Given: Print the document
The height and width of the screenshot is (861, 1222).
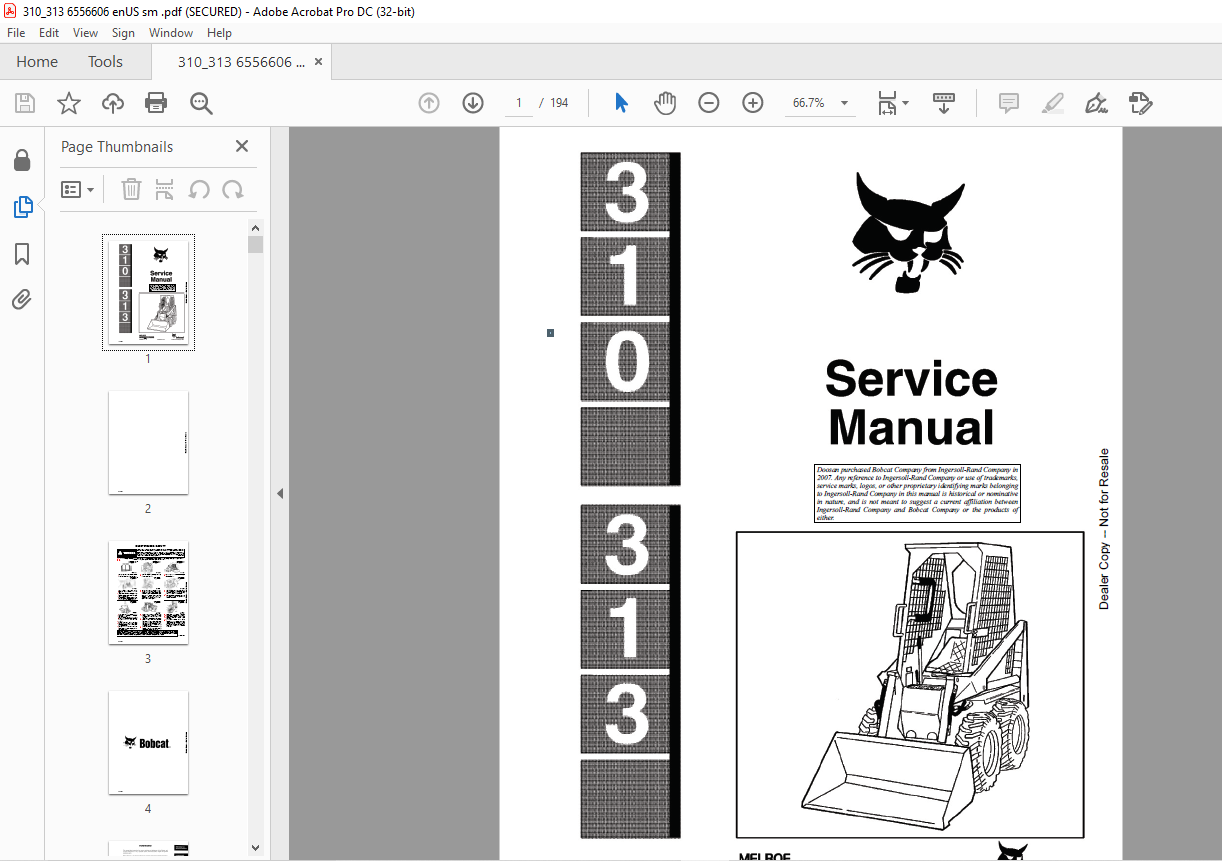Looking at the screenshot, I should (x=156, y=103).
